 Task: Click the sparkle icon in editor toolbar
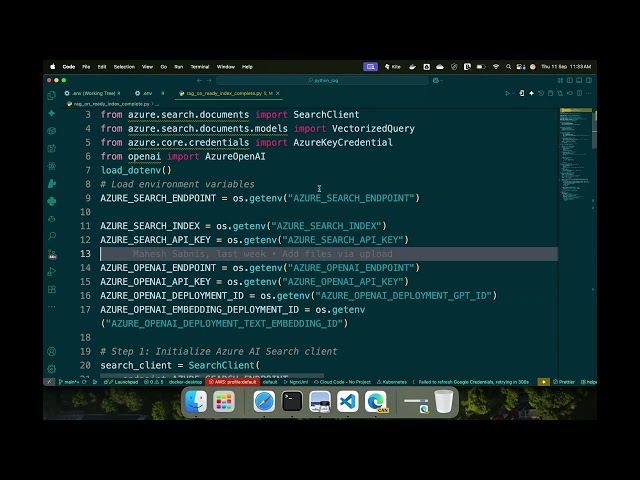coord(531,93)
